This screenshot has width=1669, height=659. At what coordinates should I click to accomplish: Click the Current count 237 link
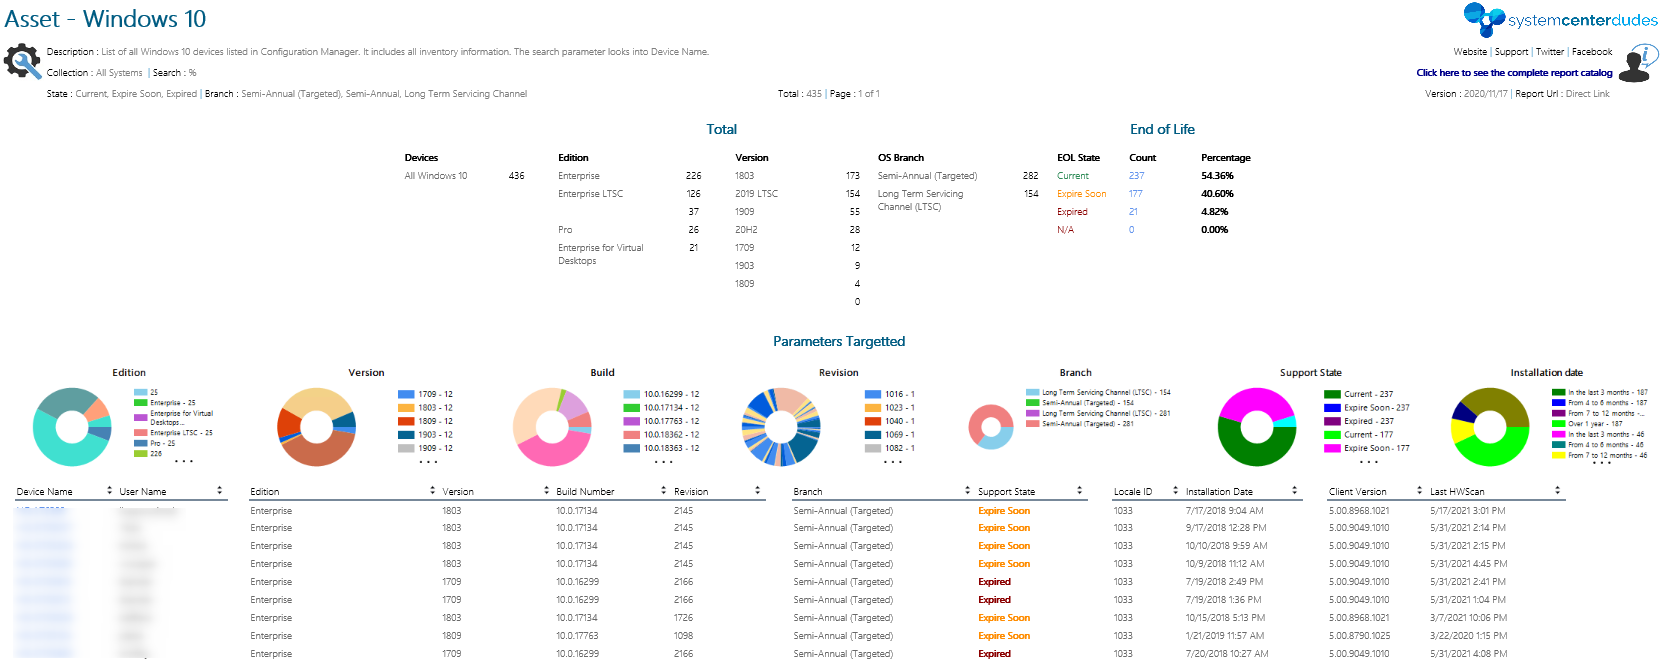1136,176
